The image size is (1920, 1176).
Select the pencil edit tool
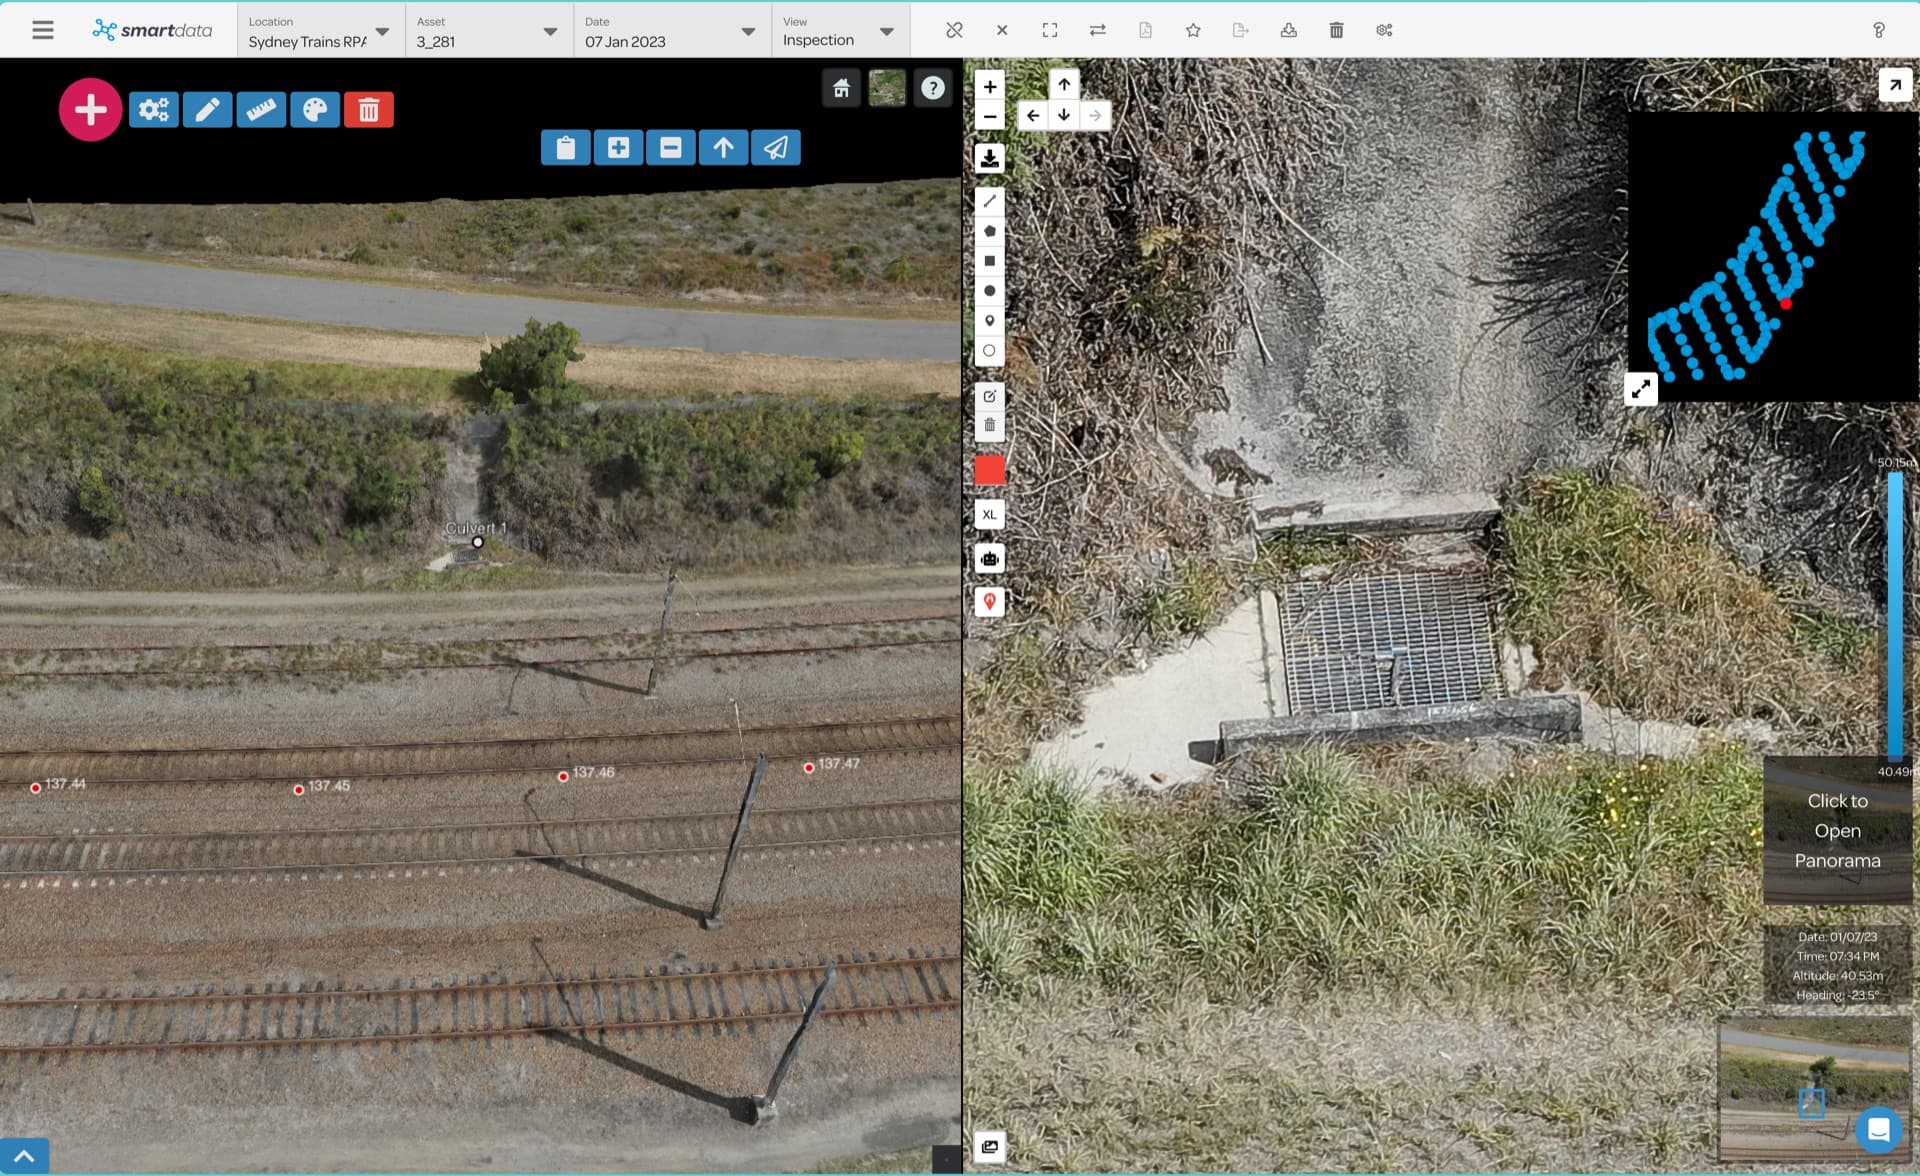click(x=207, y=109)
